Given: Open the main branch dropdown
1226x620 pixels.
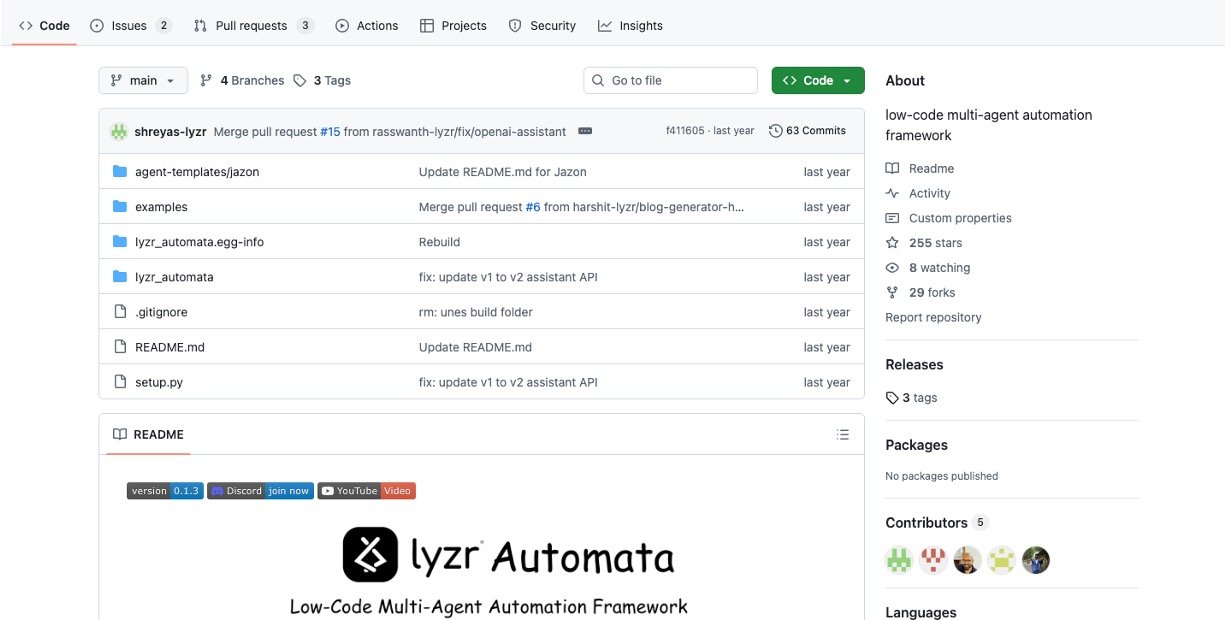Looking at the screenshot, I should pyautogui.click(x=142, y=80).
